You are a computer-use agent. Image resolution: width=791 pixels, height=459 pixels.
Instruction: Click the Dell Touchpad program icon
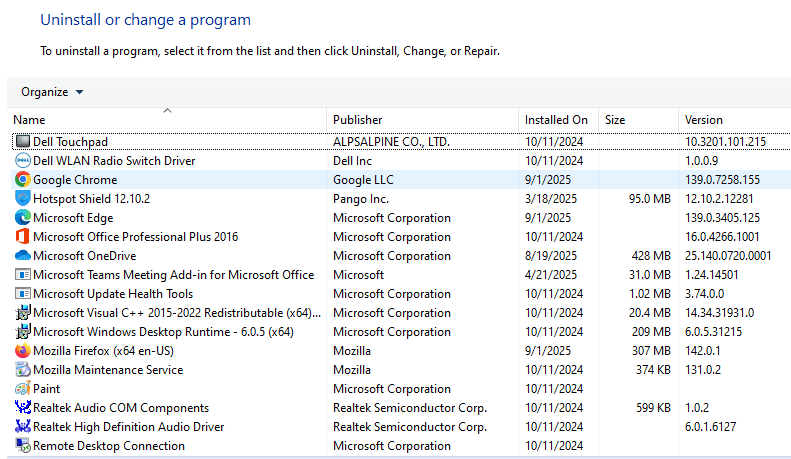23,141
